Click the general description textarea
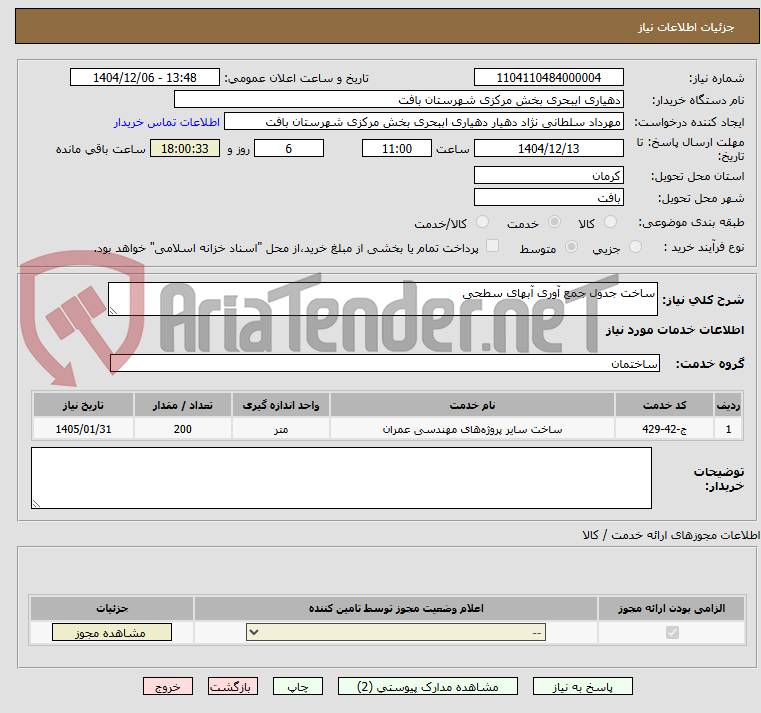The image size is (761, 713). [x=383, y=299]
